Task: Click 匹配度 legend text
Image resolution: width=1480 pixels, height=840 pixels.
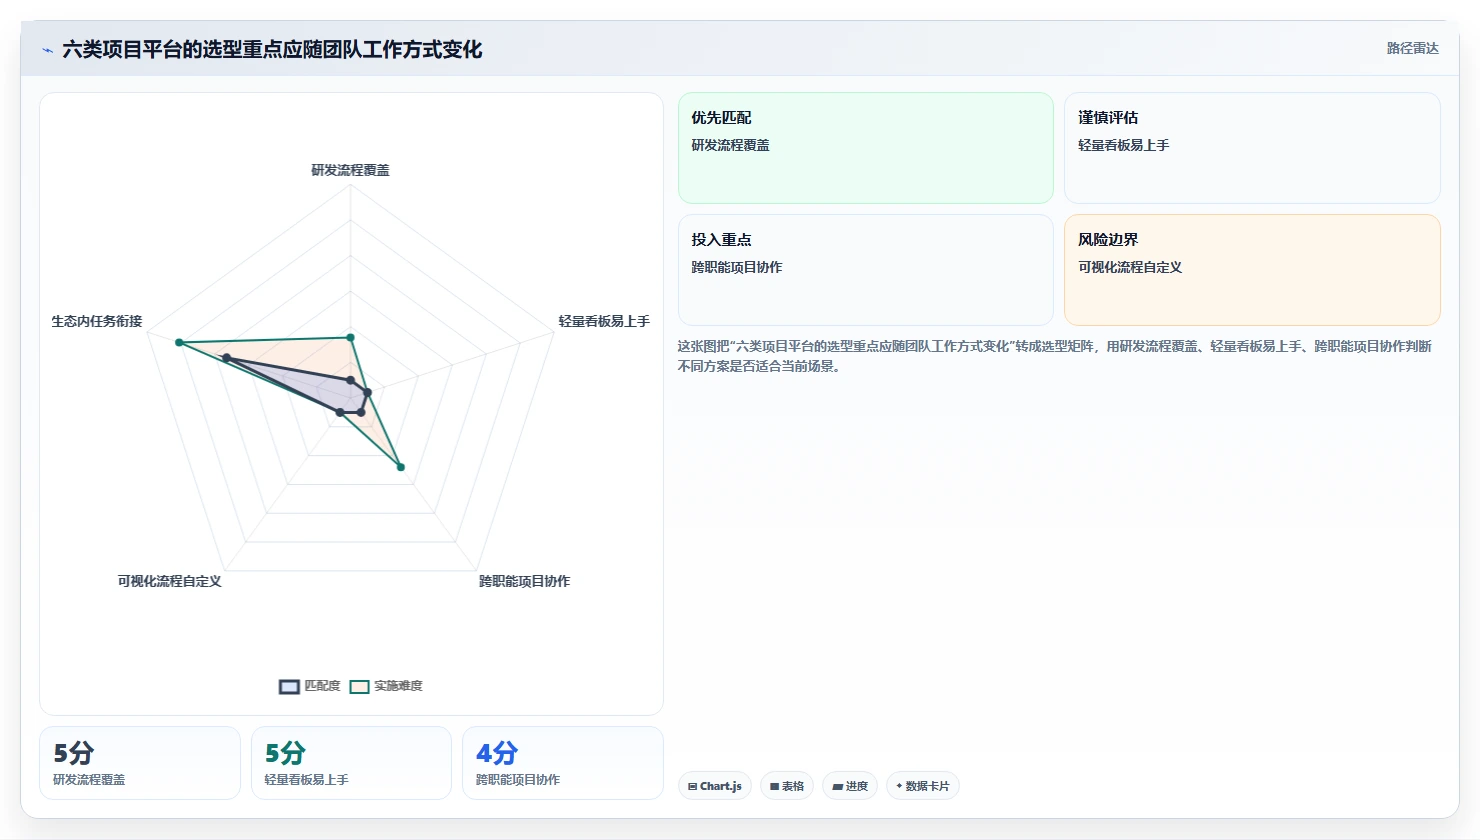Action: point(322,686)
